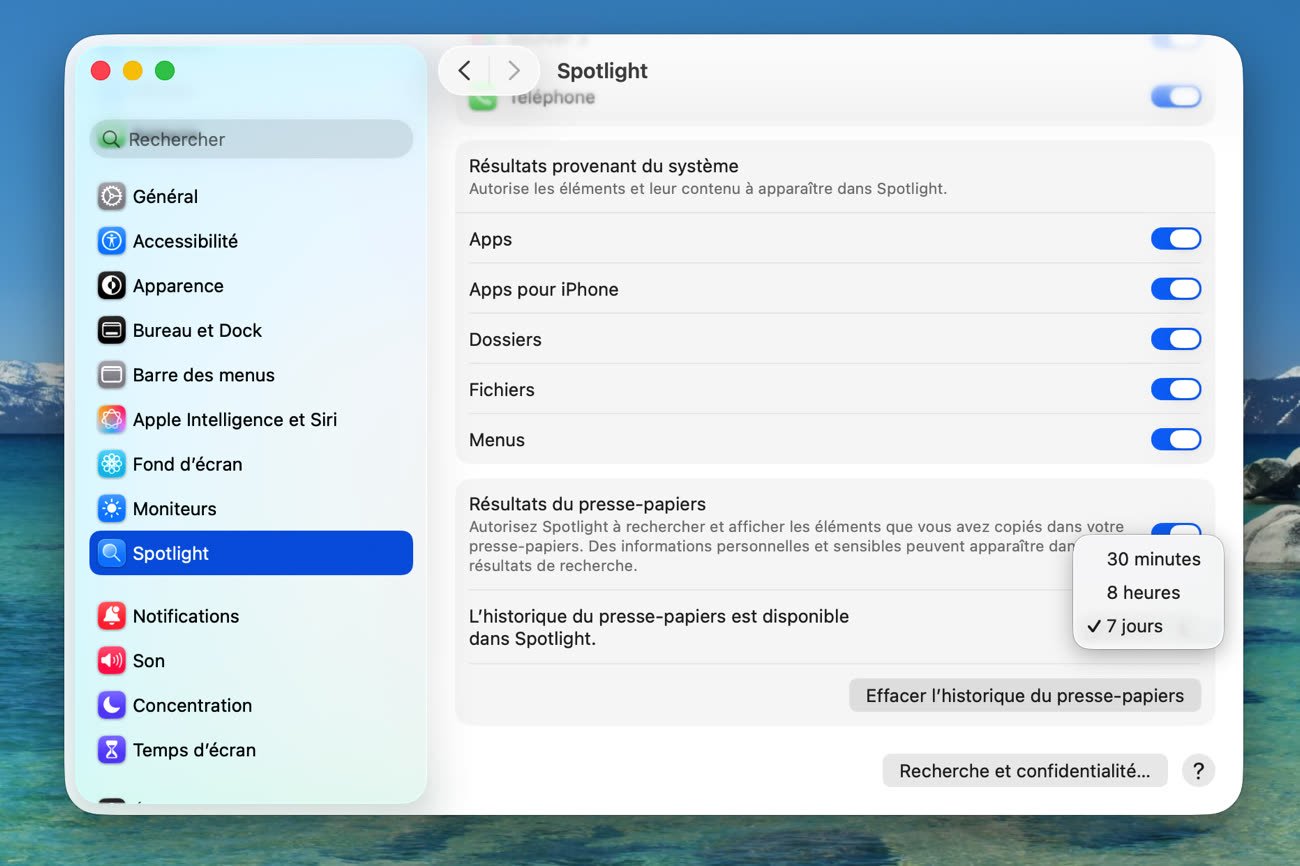Select the Bureau et Dock icon

coord(111,330)
